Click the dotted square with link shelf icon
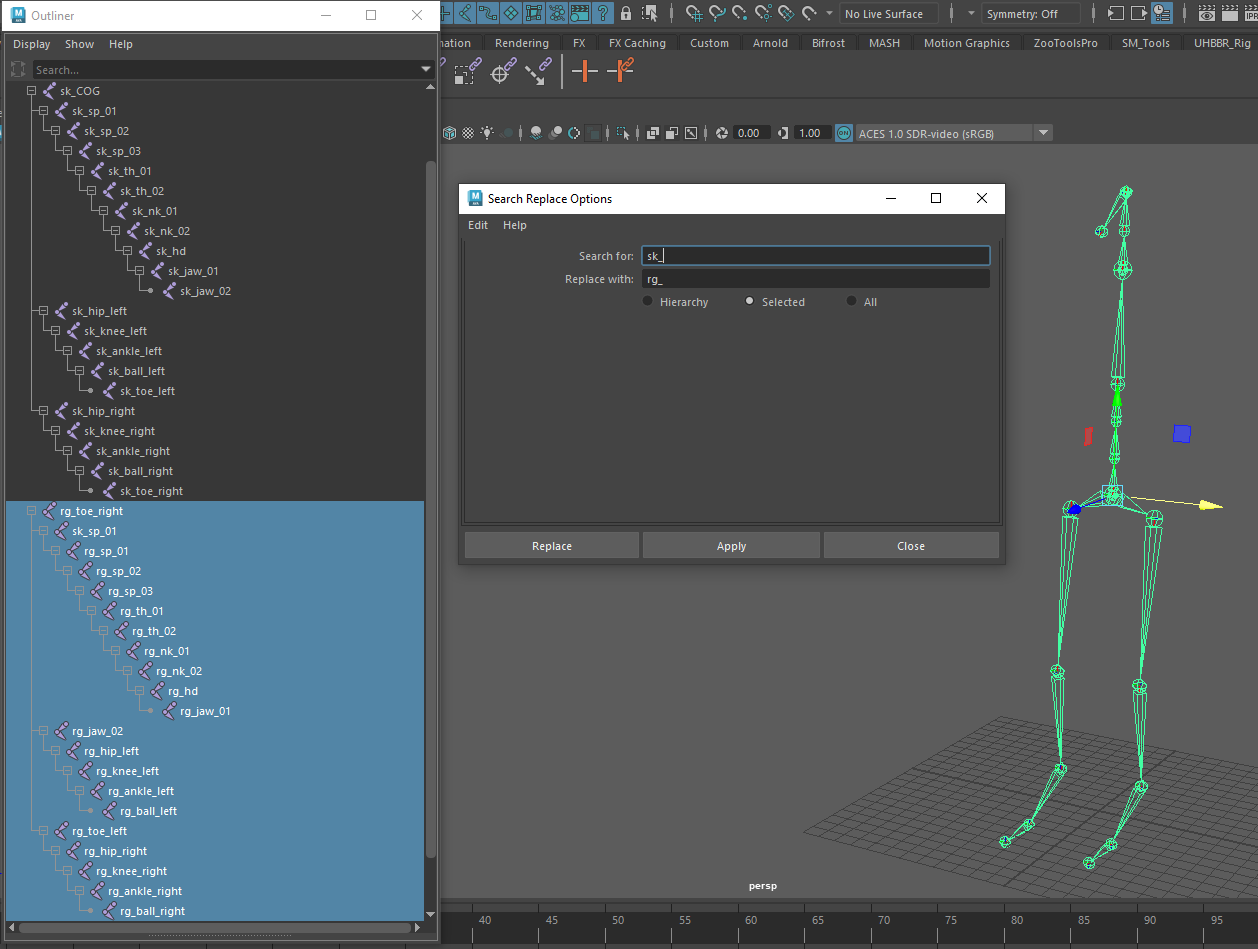Image resolution: width=1258 pixels, height=949 pixels. pyautogui.click(x=468, y=71)
